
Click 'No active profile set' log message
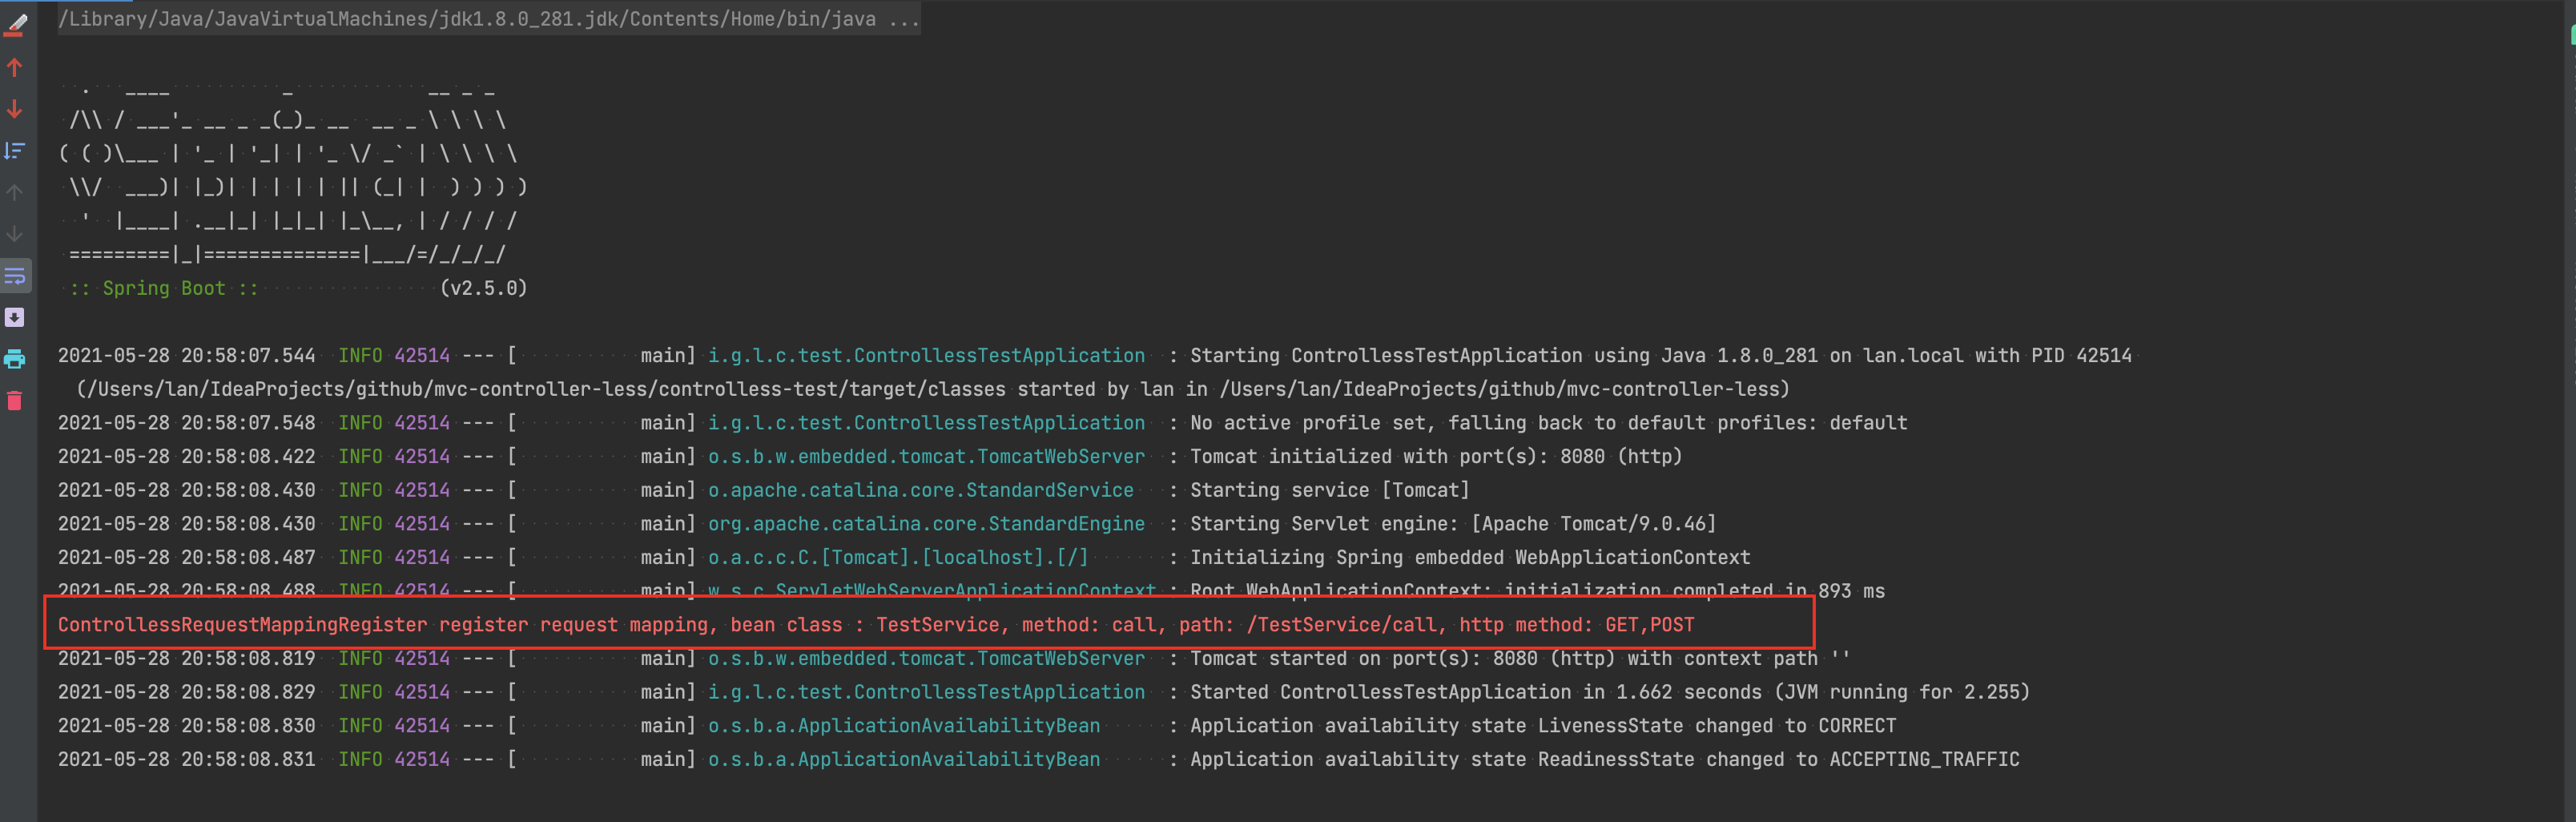(1548, 423)
